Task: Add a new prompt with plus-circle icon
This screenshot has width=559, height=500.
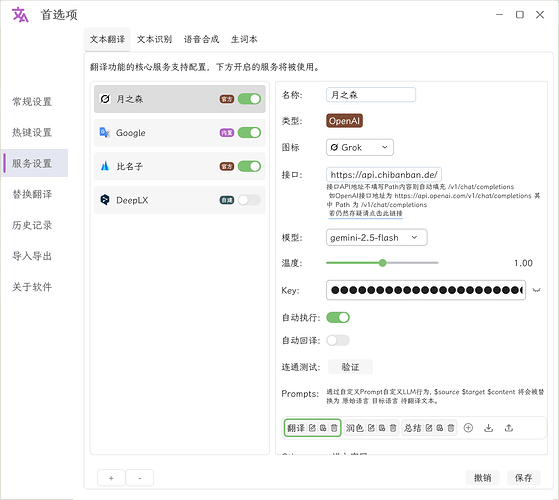Action: (x=468, y=428)
